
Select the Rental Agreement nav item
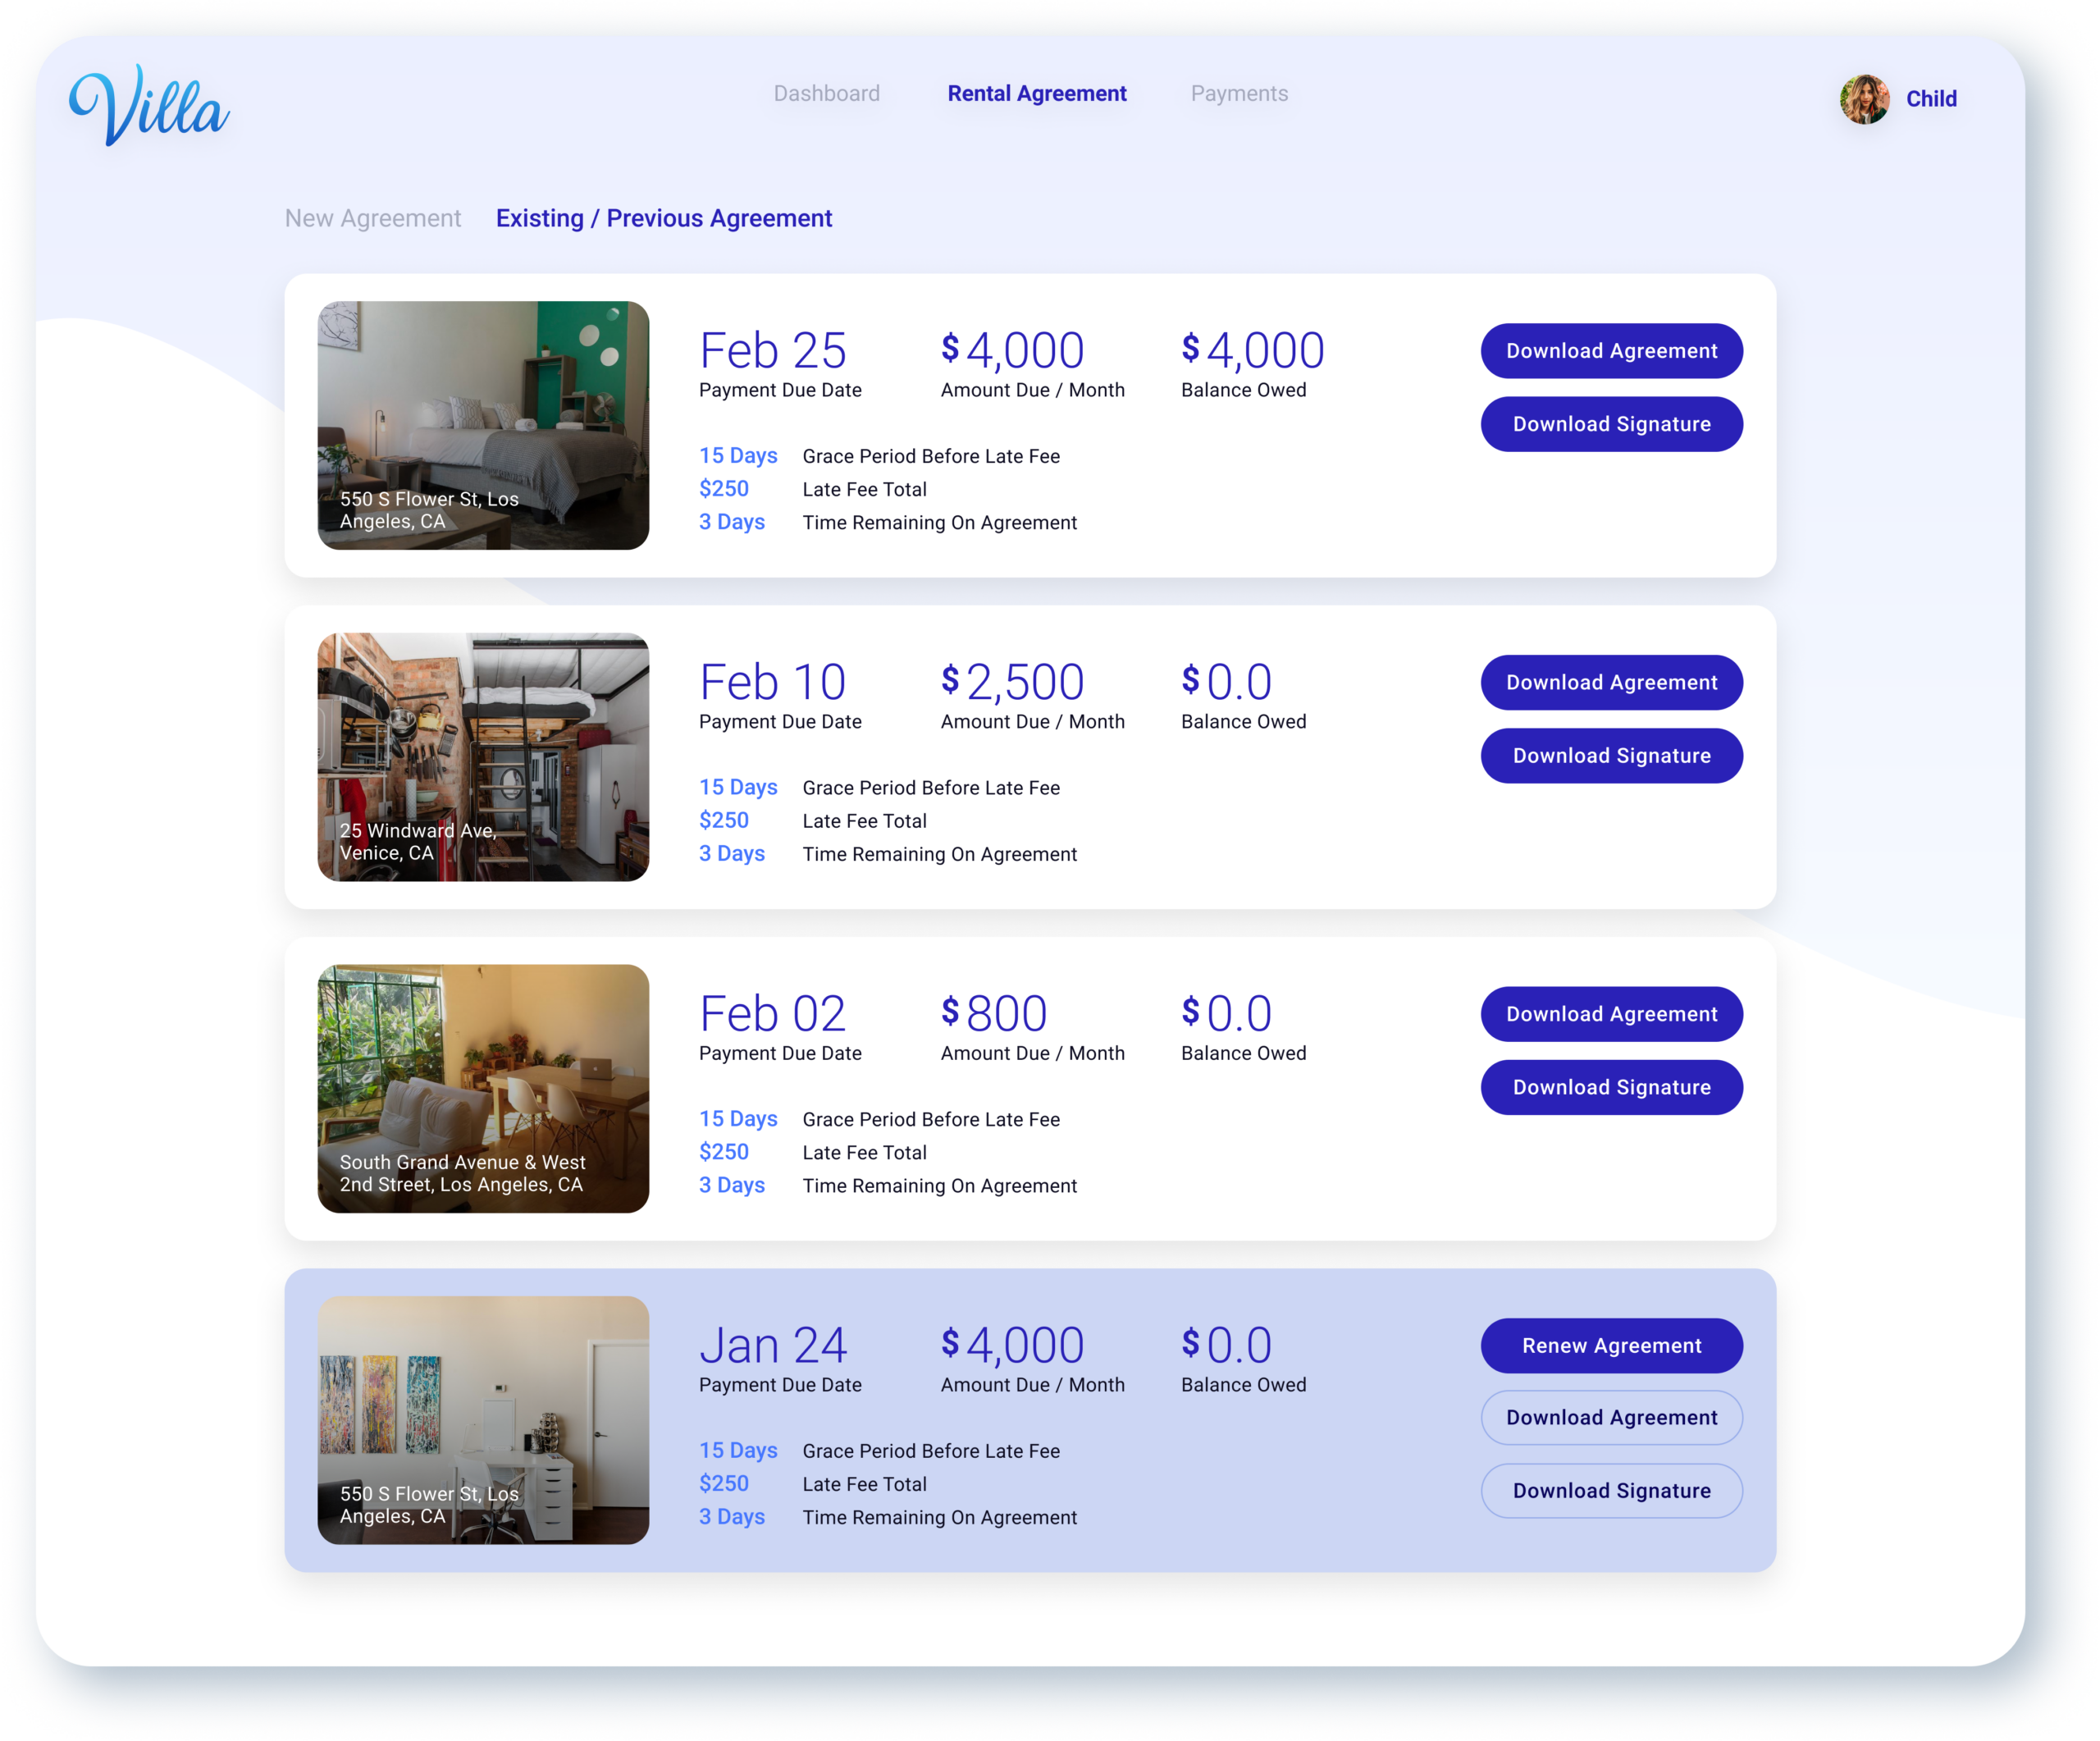pos(1036,93)
